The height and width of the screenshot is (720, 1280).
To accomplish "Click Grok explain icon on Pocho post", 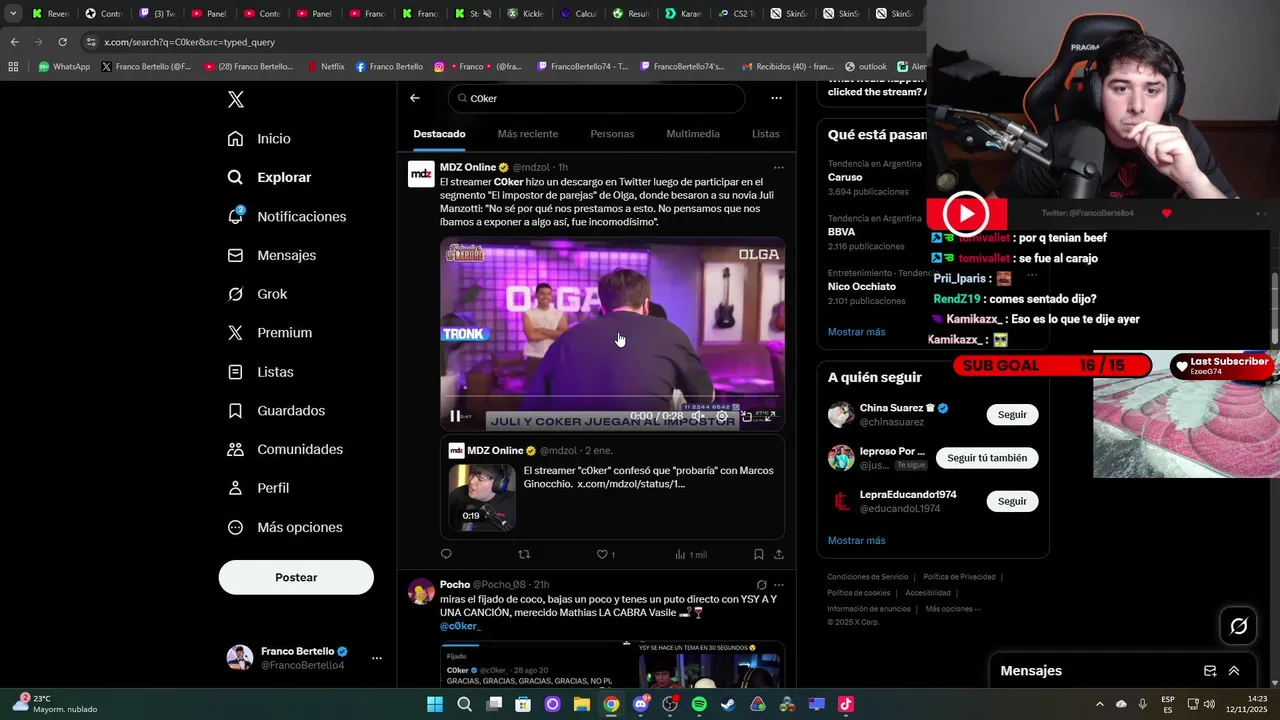I will point(761,585).
